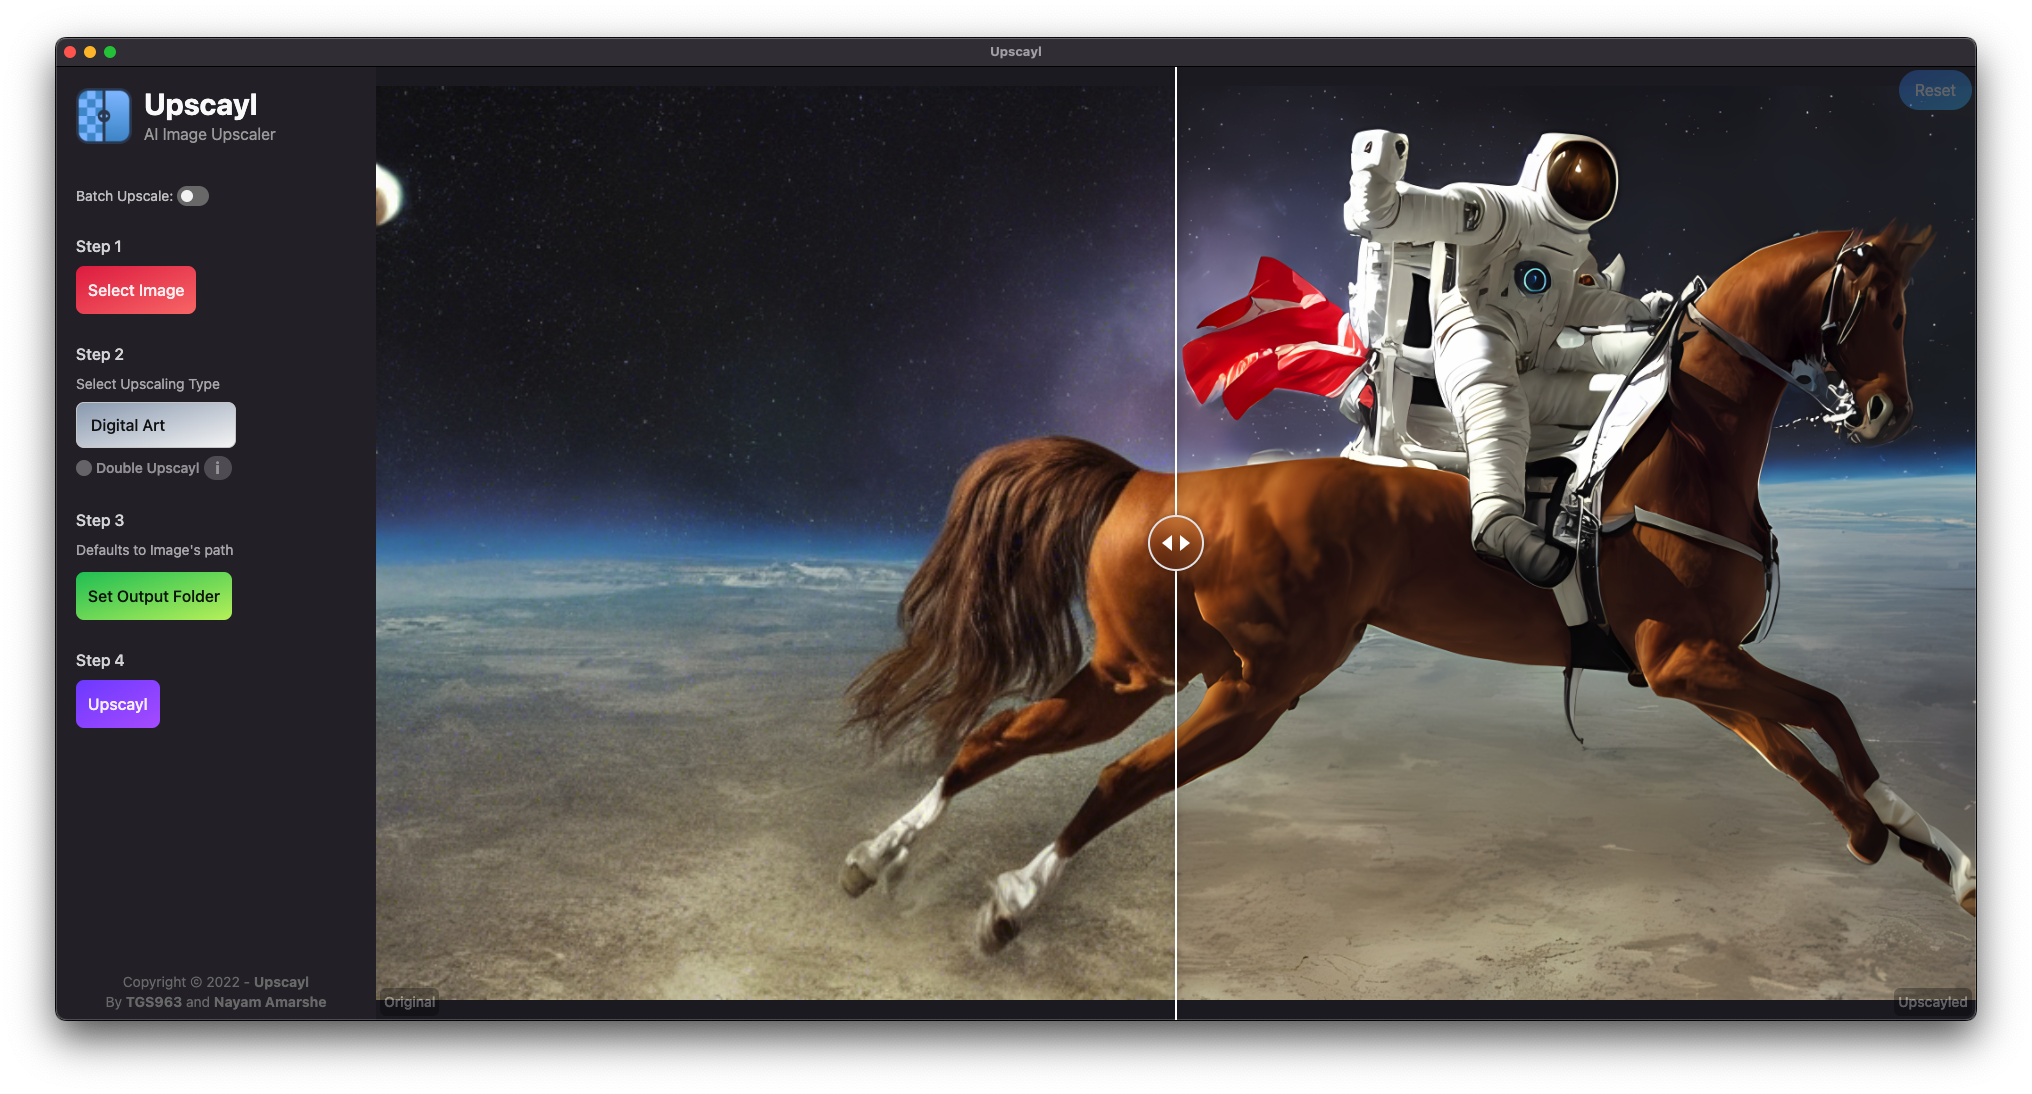Click the Double Upscayl info icon
This screenshot has height=1094, width=2032.
(x=217, y=468)
